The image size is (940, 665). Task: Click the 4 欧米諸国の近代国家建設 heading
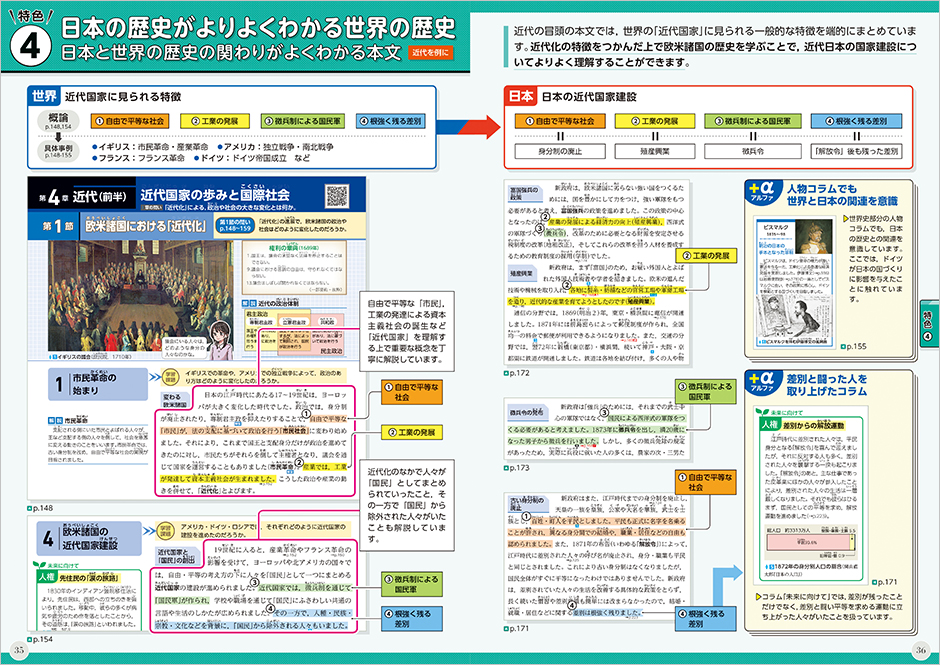tap(89, 538)
